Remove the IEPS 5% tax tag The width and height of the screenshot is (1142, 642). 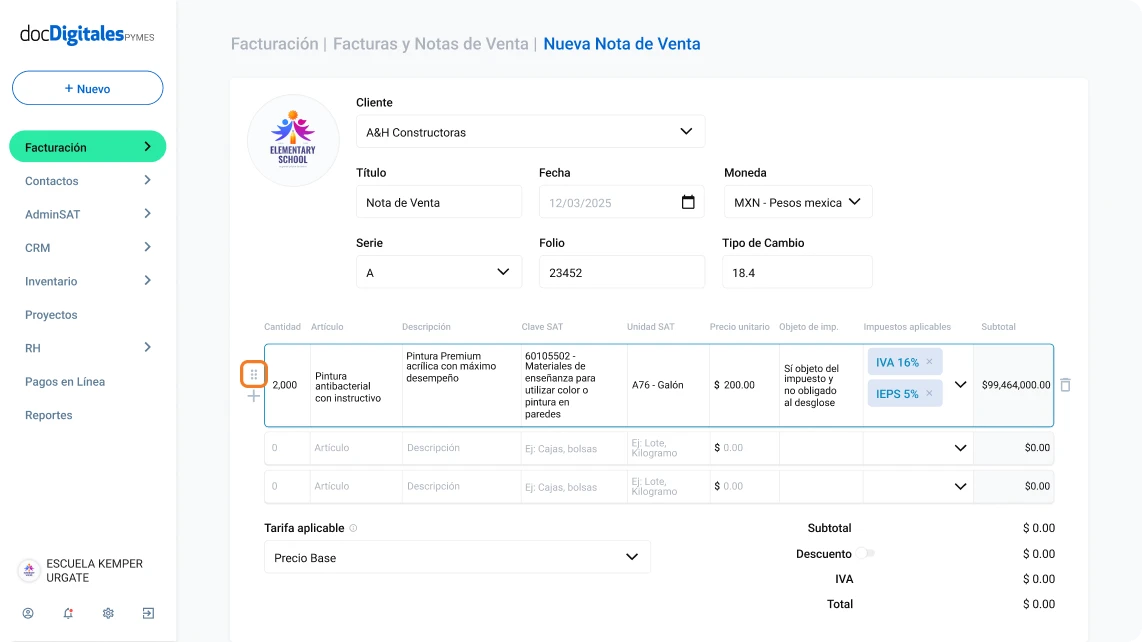pyautogui.click(x=929, y=394)
